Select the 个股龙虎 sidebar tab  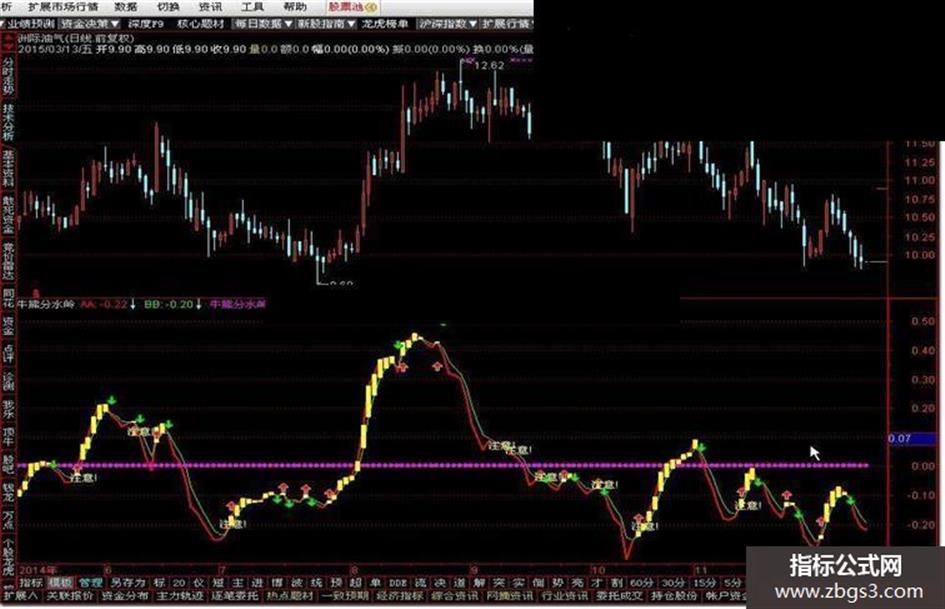click(8, 557)
